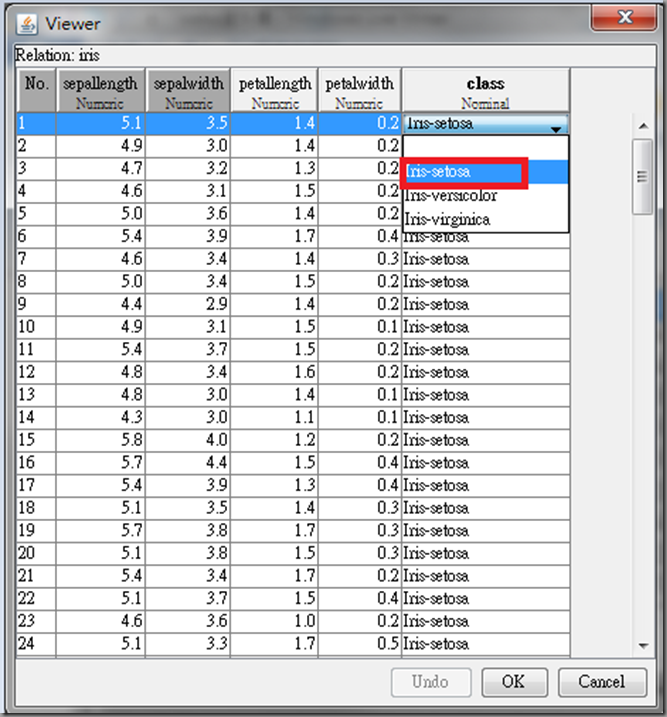Select sepallength value 5.0 in row 8

[101, 282]
